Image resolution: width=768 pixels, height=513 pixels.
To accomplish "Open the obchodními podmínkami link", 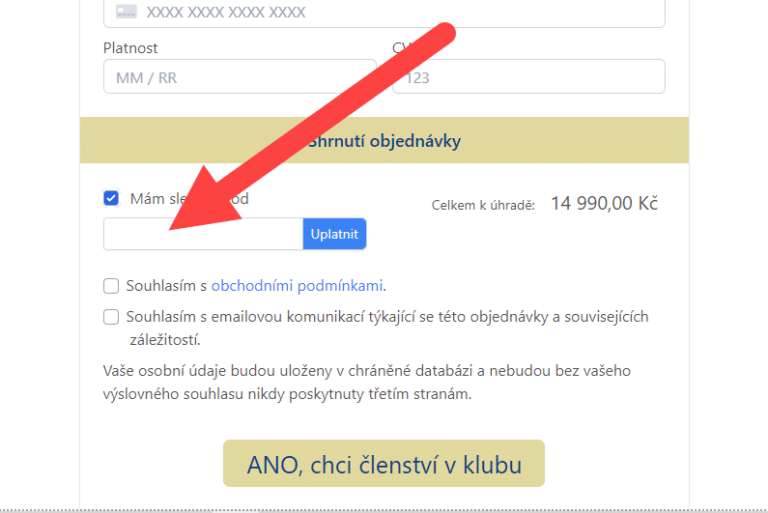I will 297,286.
